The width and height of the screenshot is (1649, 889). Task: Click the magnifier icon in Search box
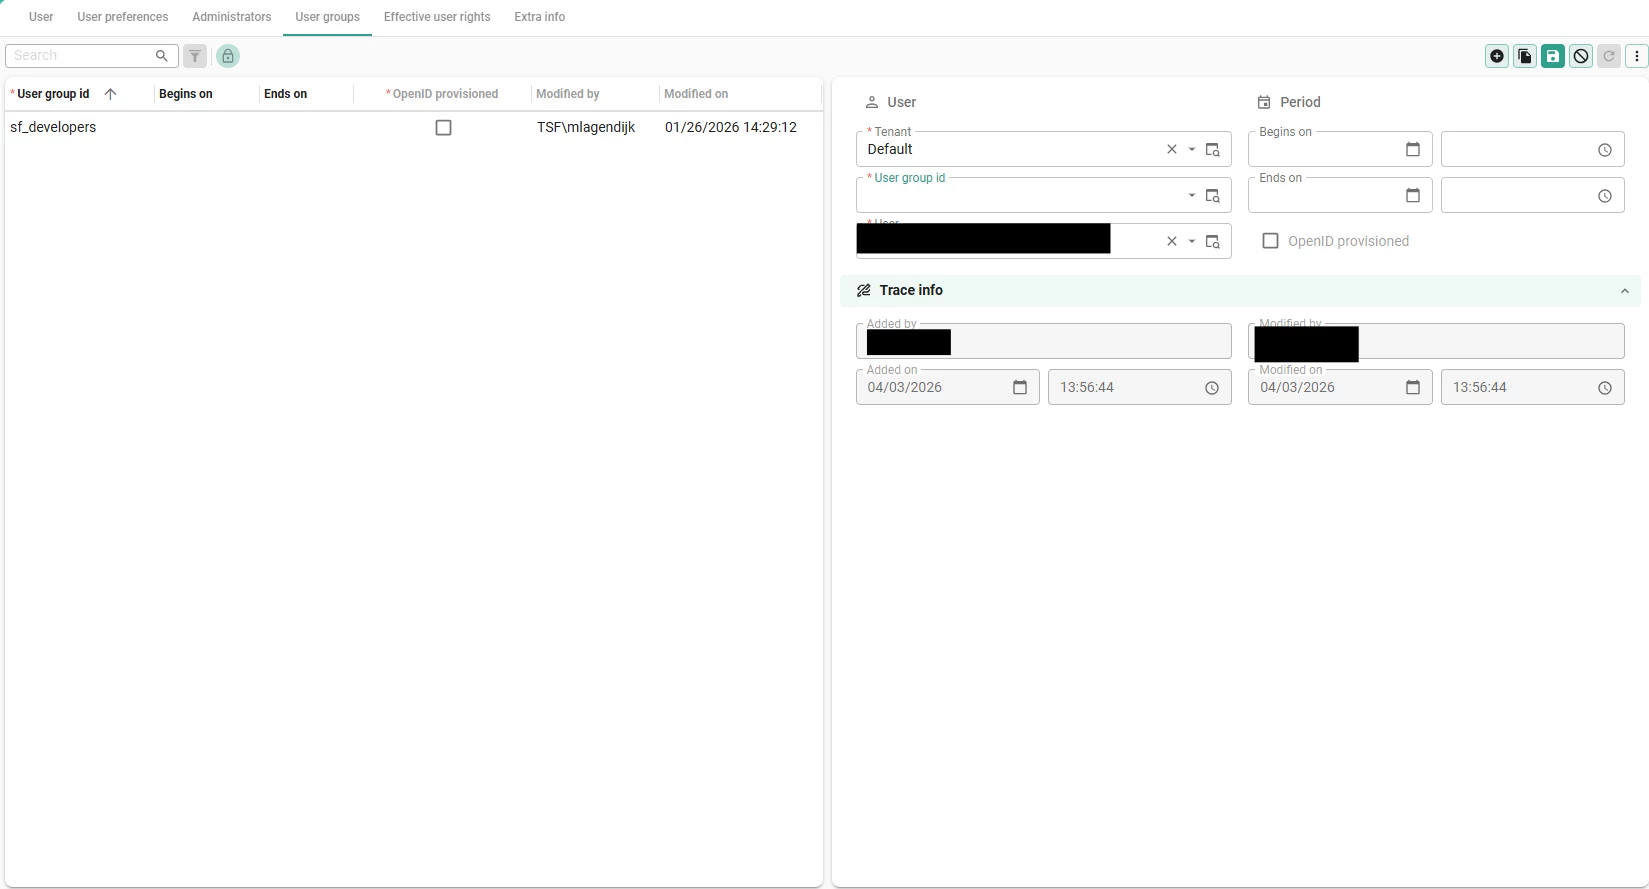162,56
